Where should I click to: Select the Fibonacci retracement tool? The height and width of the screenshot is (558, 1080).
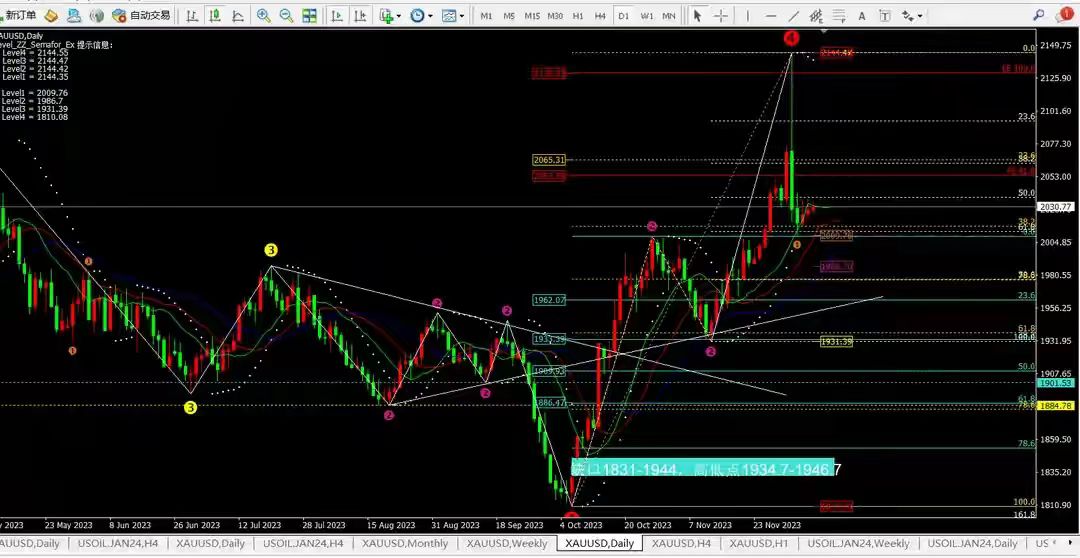click(x=839, y=15)
